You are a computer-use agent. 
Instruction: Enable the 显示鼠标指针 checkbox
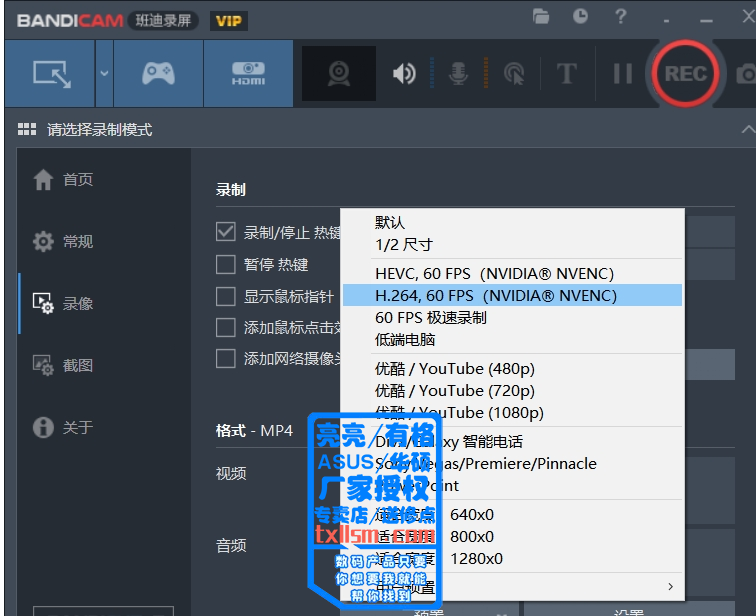tap(226, 296)
